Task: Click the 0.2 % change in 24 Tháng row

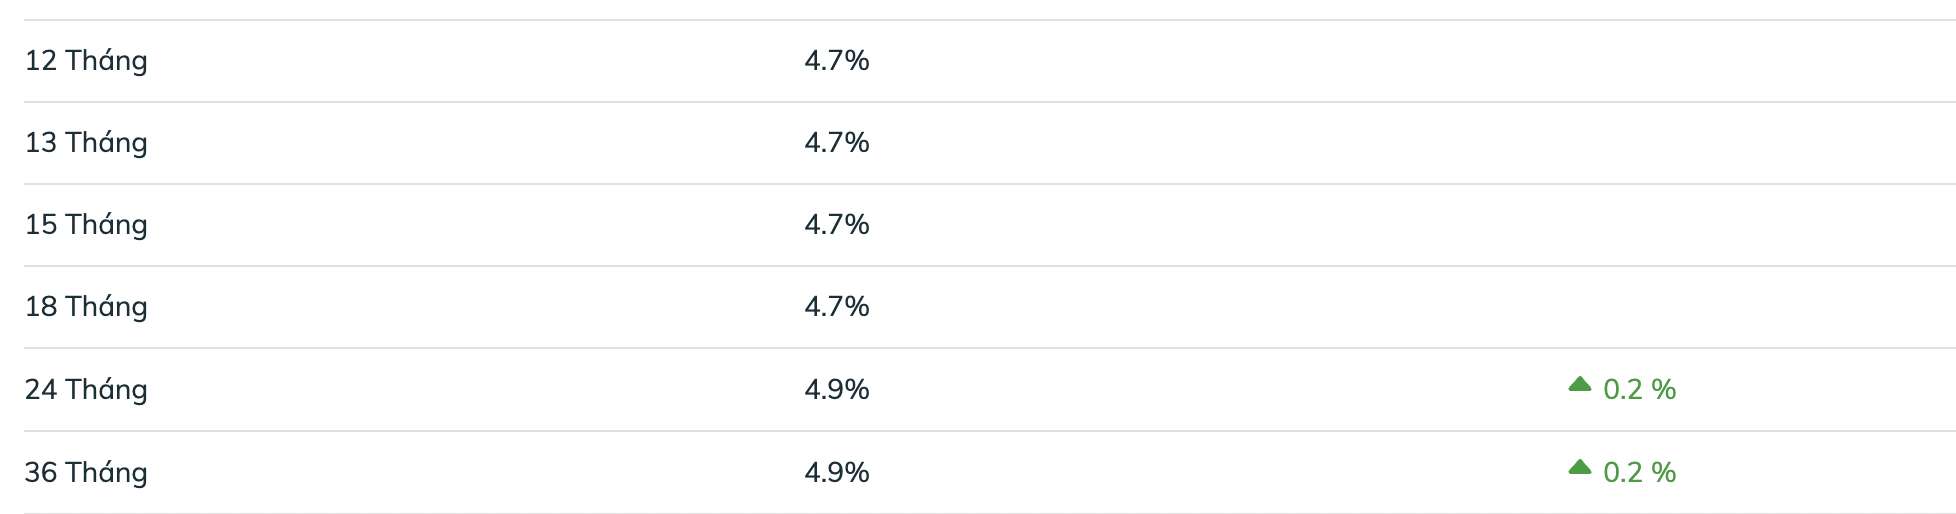Action: 1639,390
